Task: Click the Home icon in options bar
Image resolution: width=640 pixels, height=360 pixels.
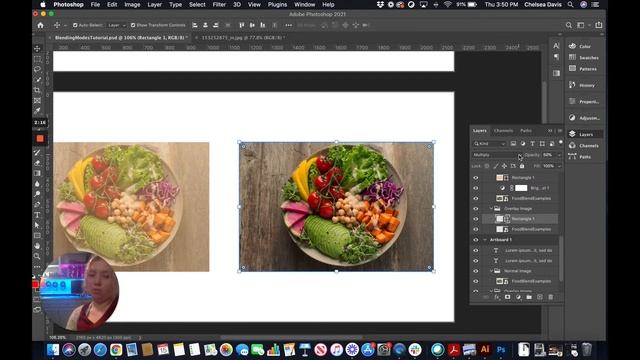Action: [x=40, y=25]
